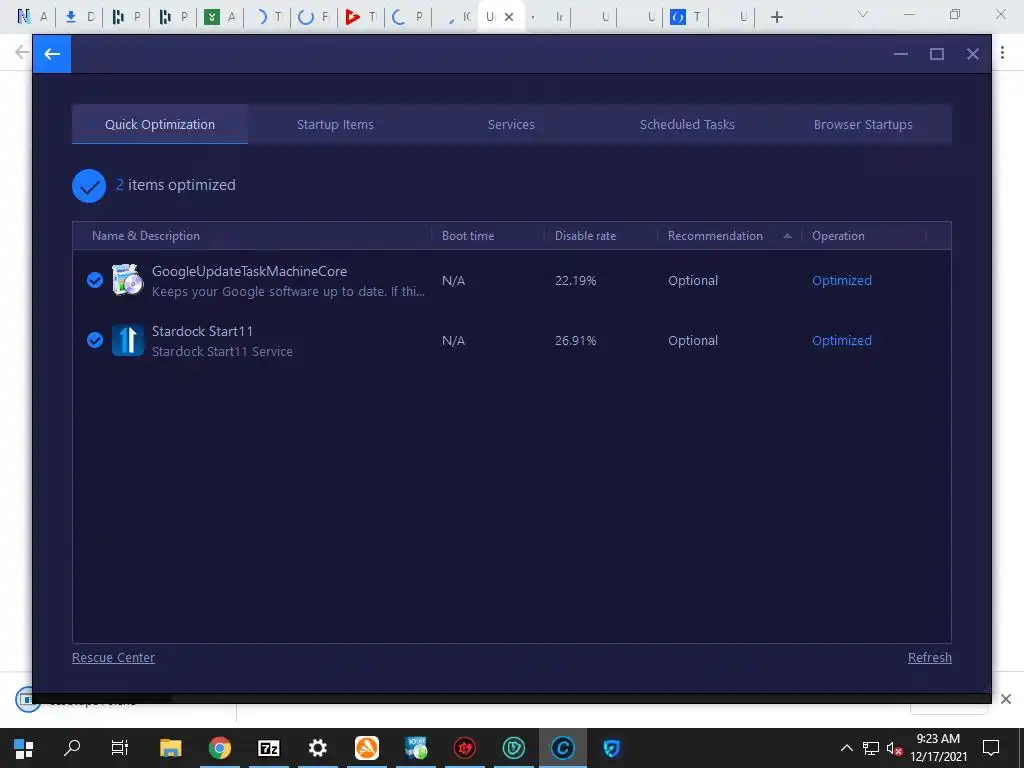
Task: Click the muted volume icon in the tray
Action: pyautogui.click(x=894, y=748)
